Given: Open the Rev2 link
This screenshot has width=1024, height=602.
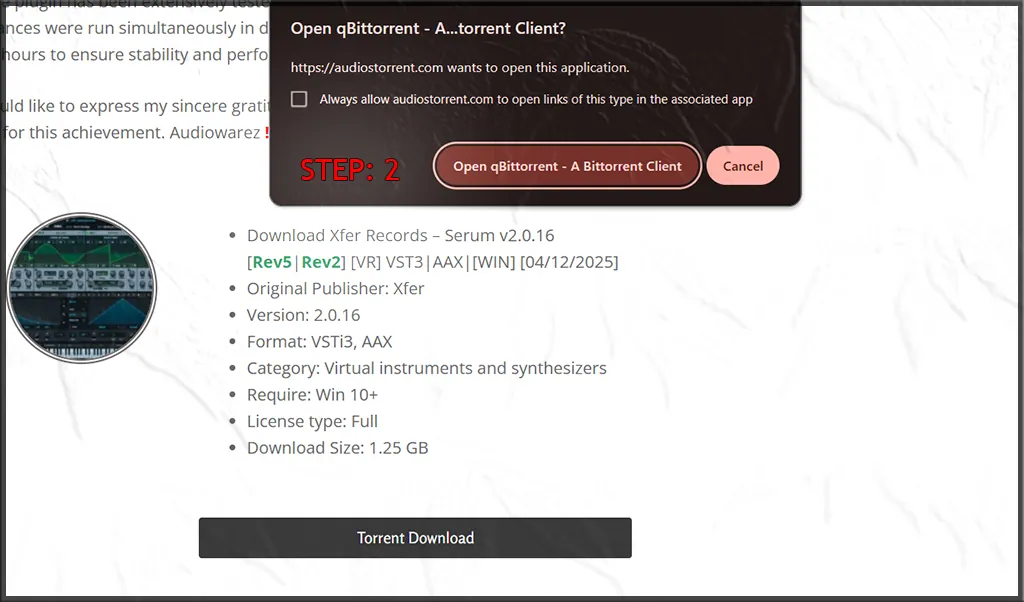Looking at the screenshot, I should pyautogui.click(x=321, y=262).
